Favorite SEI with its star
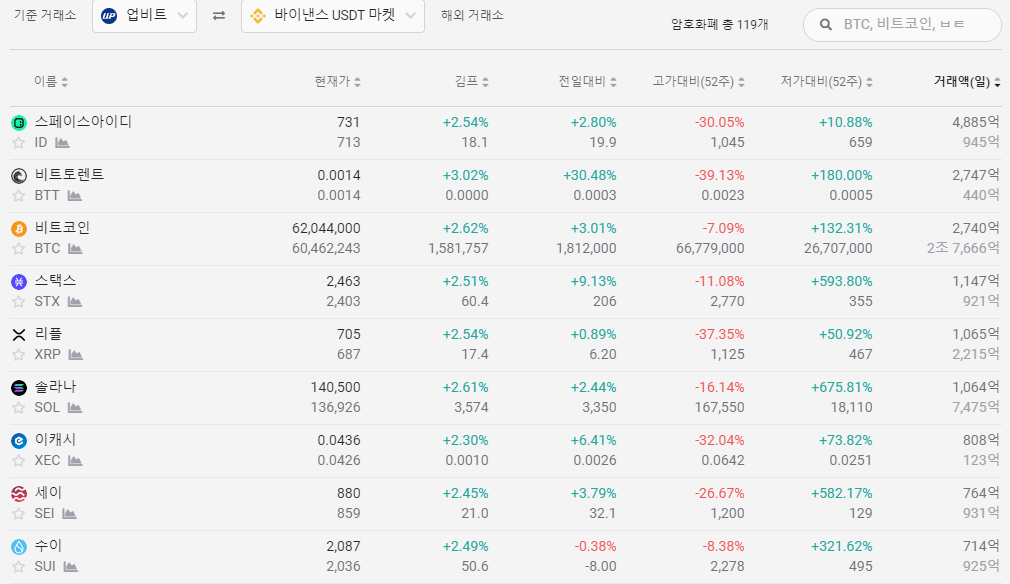Image resolution: width=1010 pixels, height=584 pixels. click(19, 513)
